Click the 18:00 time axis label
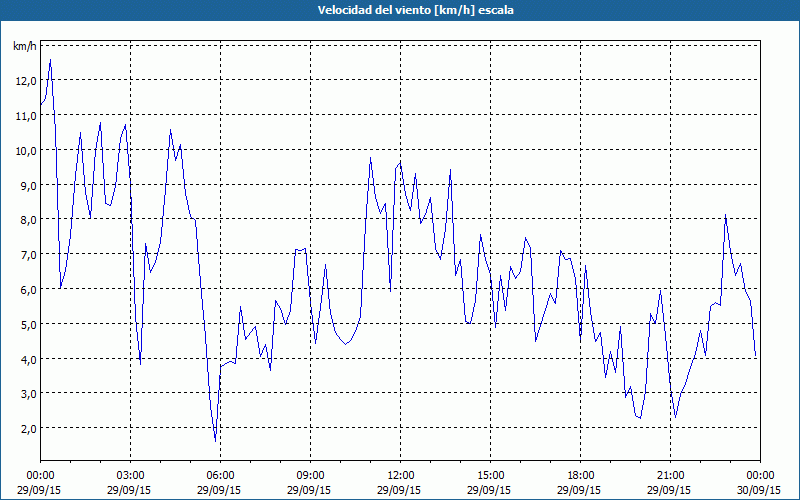800x500 pixels. (x=580, y=476)
